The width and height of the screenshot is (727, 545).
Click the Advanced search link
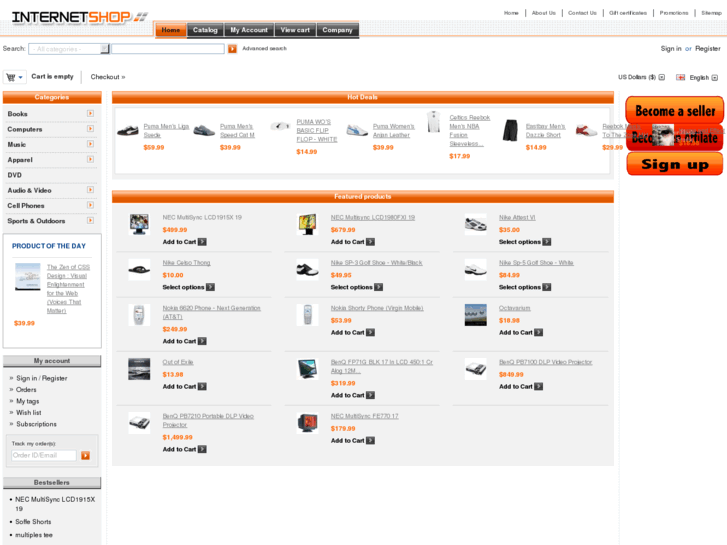(264, 48)
